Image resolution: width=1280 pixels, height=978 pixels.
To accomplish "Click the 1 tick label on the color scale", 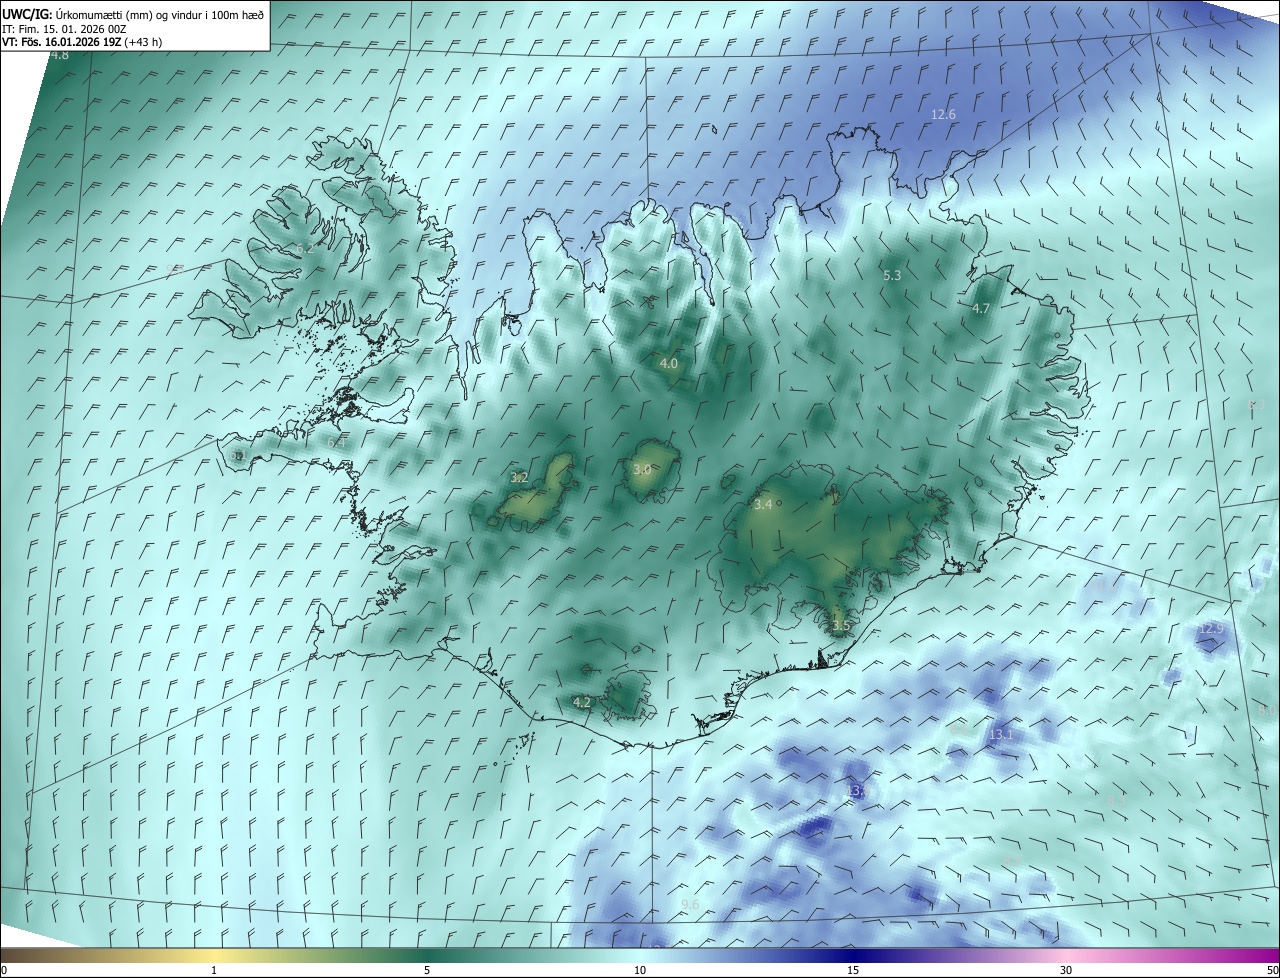I will pyautogui.click(x=214, y=971).
